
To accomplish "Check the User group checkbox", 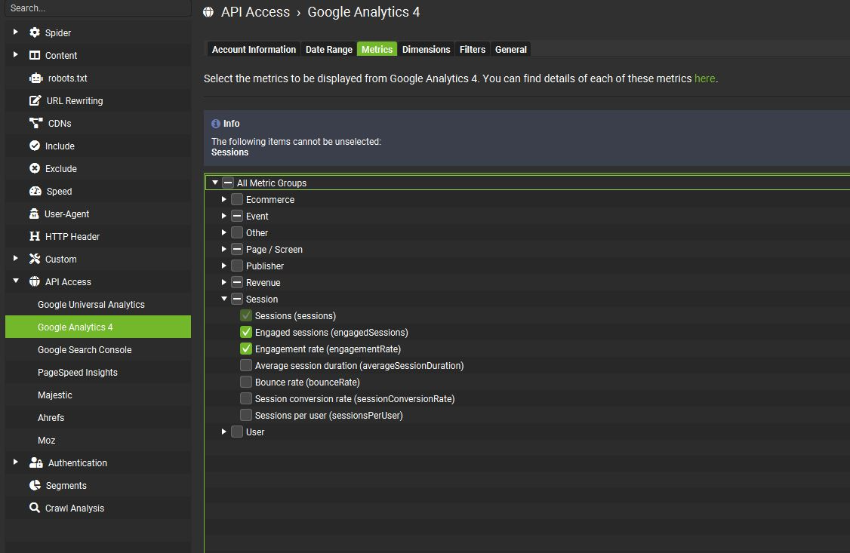I will pos(237,432).
